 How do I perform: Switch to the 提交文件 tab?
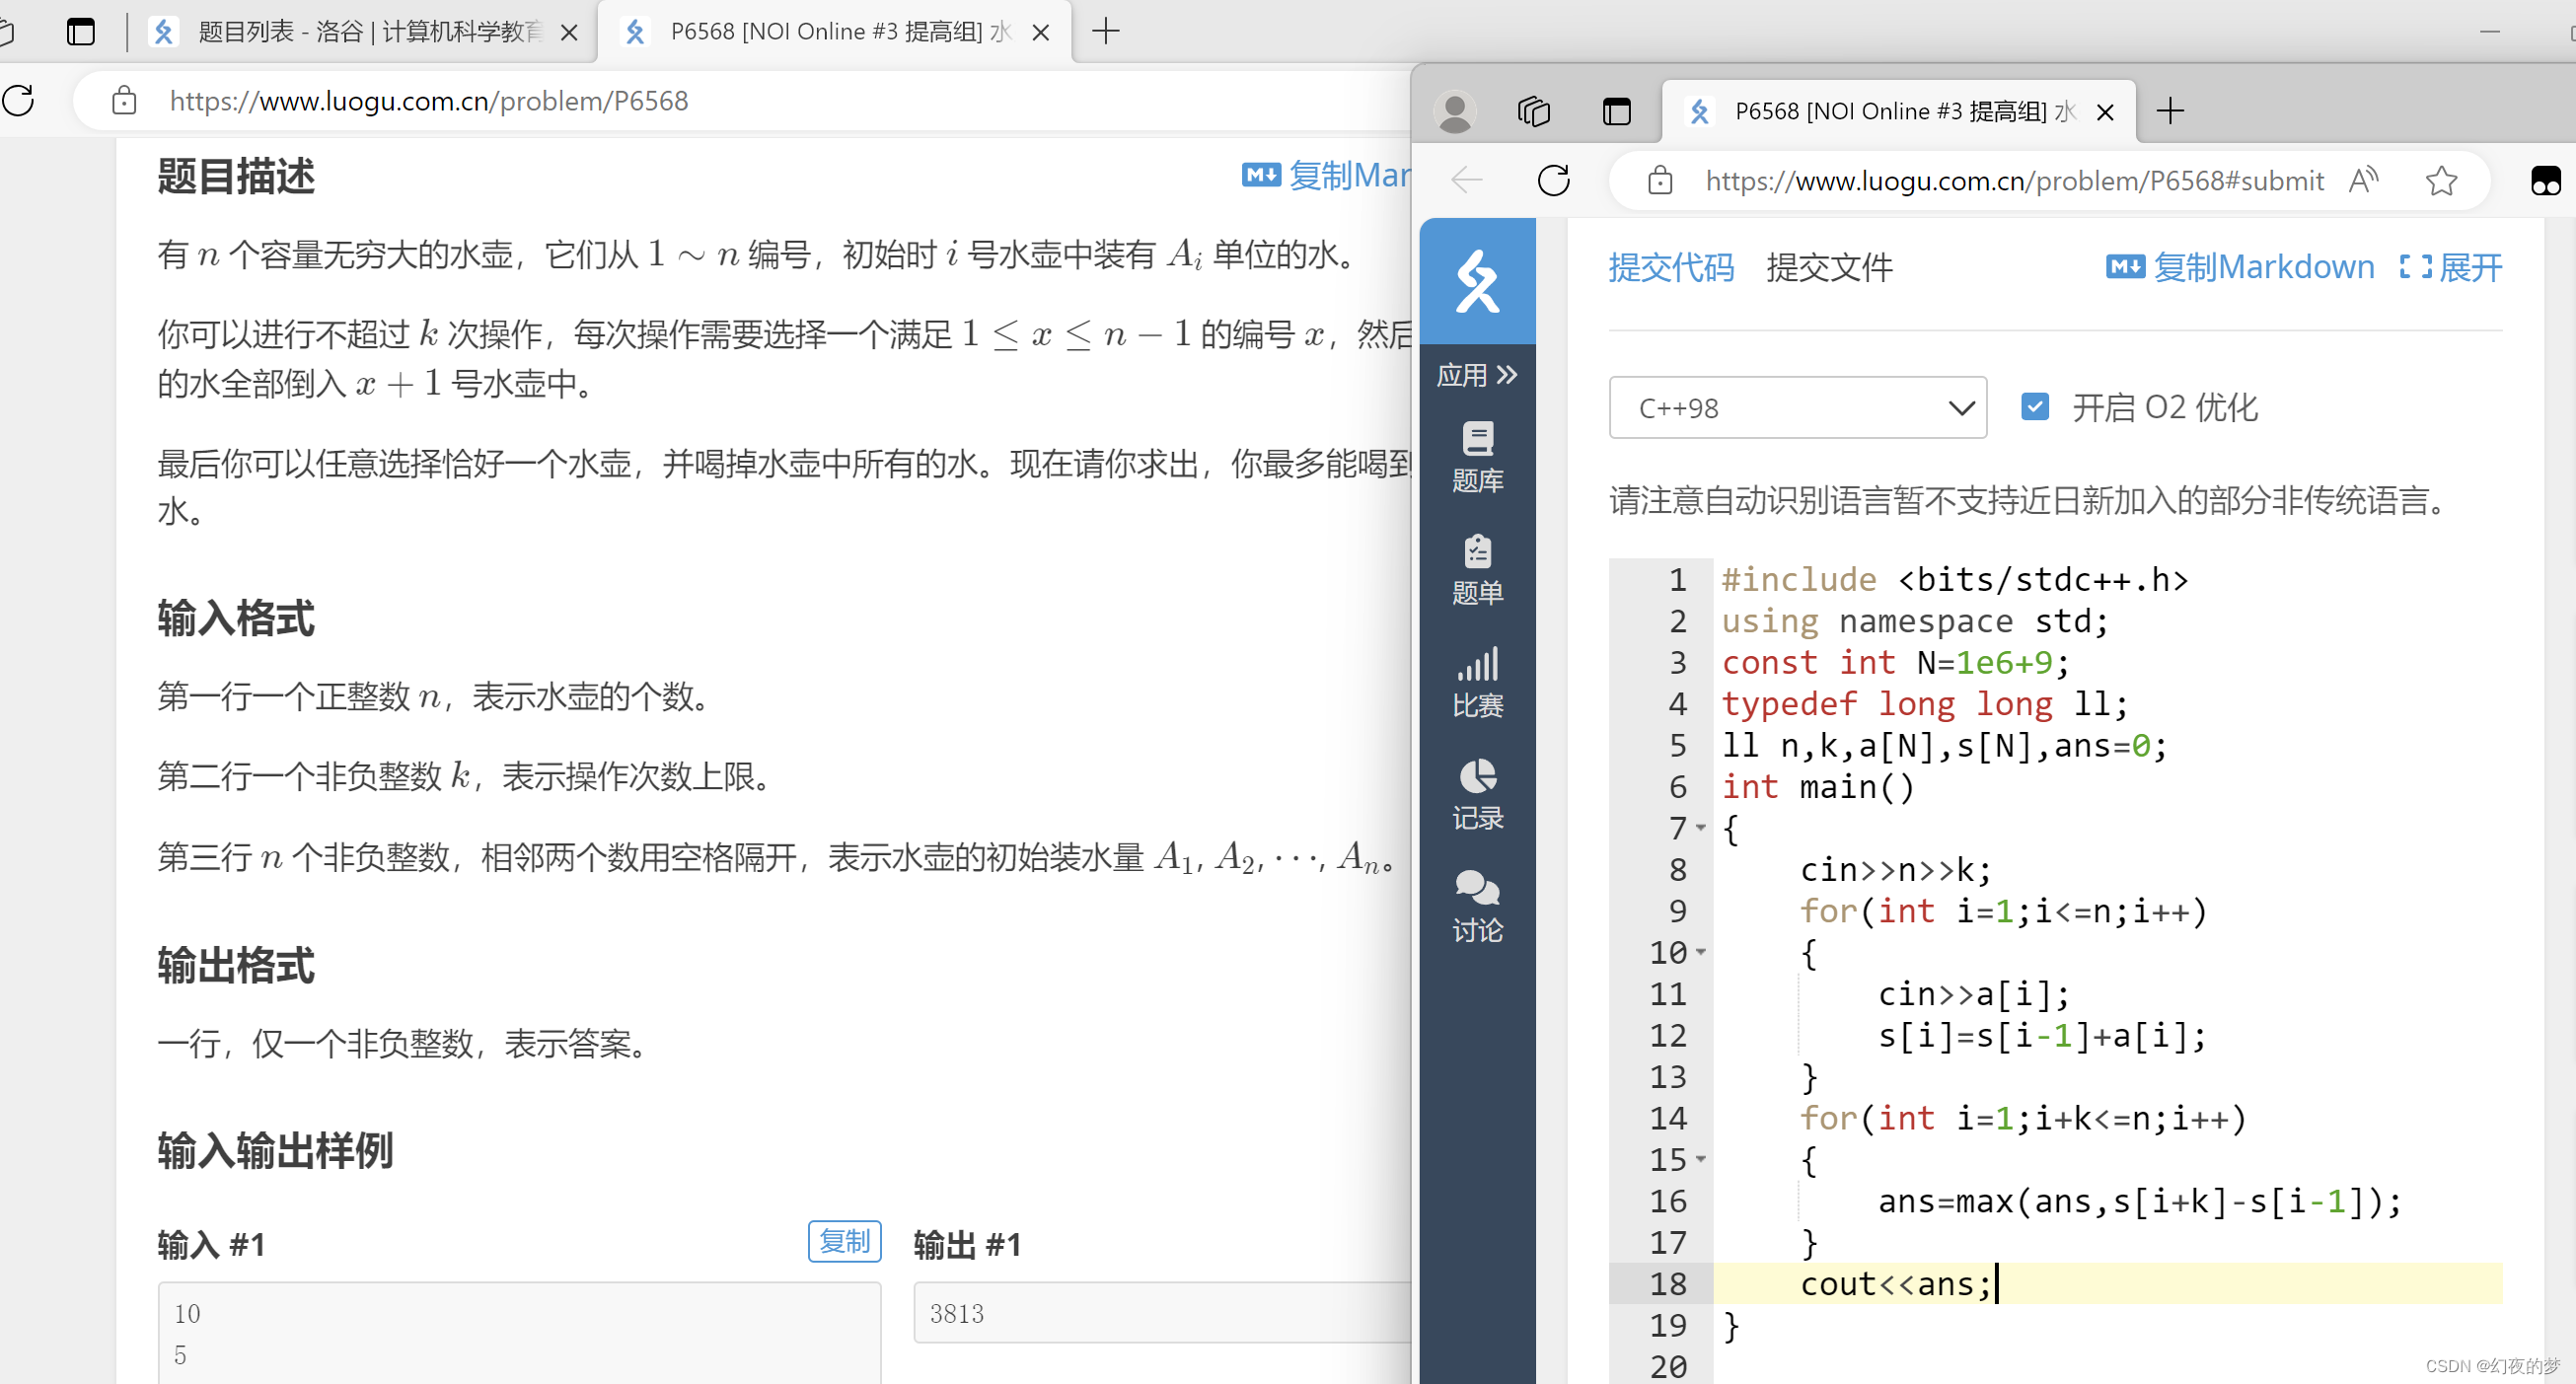pos(1829,268)
